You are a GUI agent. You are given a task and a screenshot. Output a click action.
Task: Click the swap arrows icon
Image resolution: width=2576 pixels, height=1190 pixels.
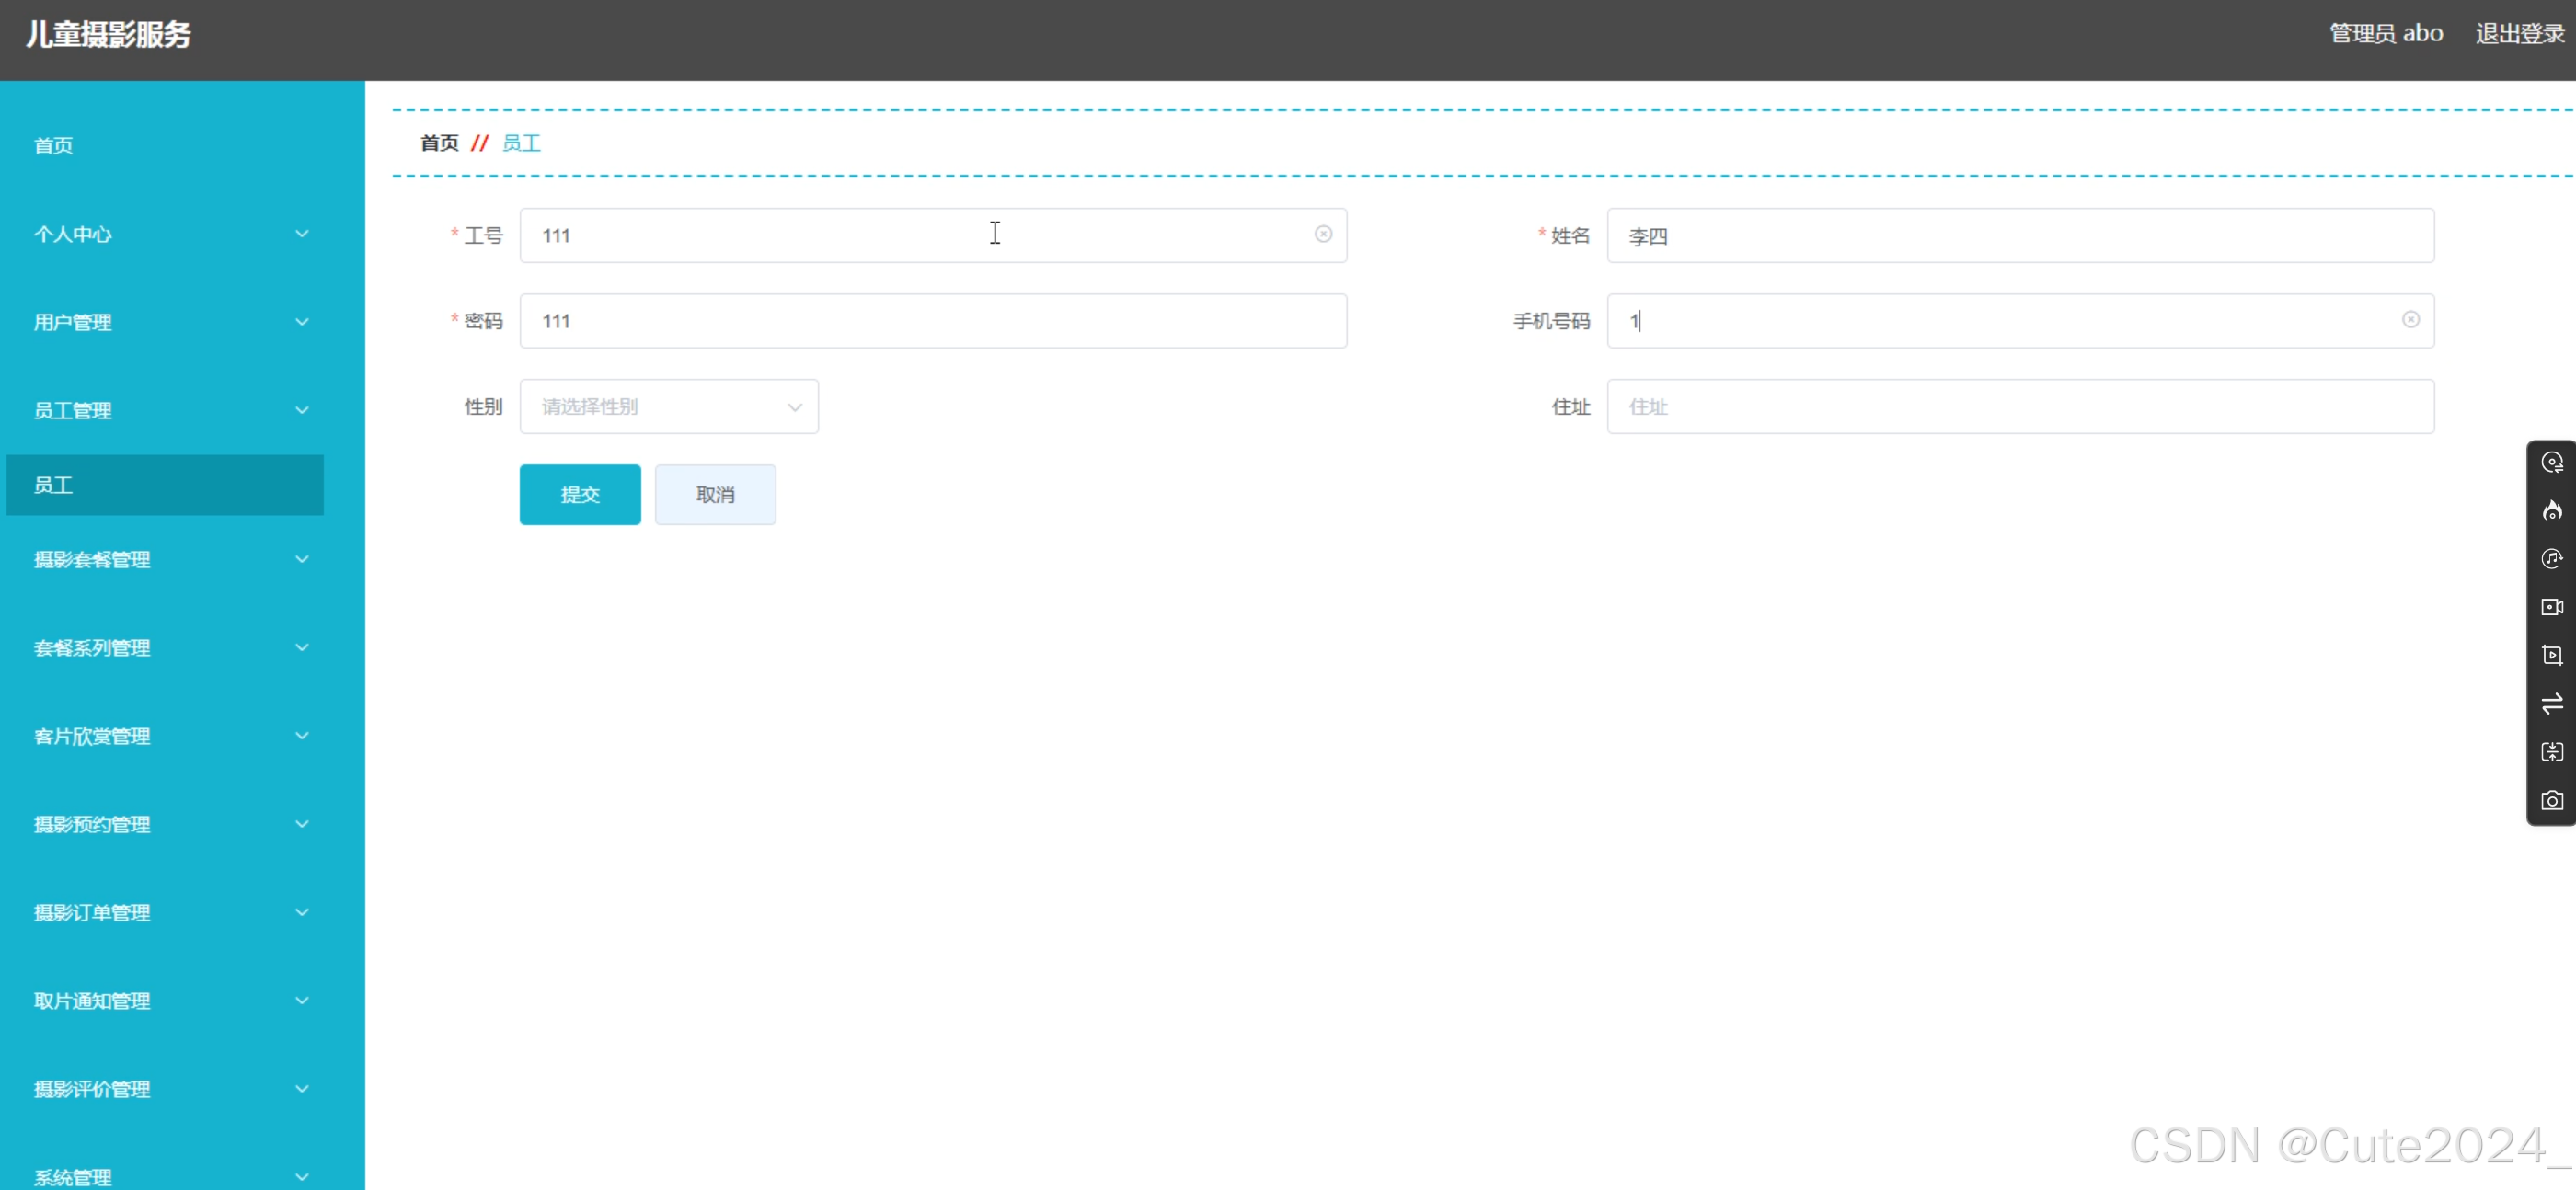[2551, 703]
